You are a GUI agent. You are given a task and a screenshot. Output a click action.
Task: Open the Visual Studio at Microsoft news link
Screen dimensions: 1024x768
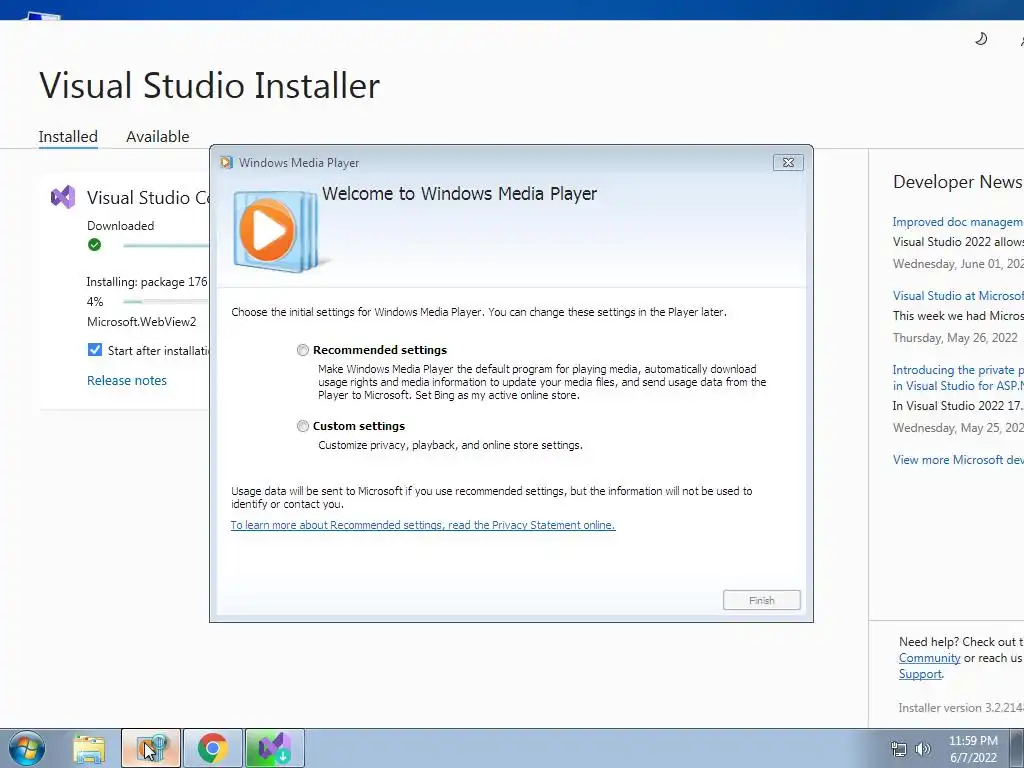pos(958,296)
